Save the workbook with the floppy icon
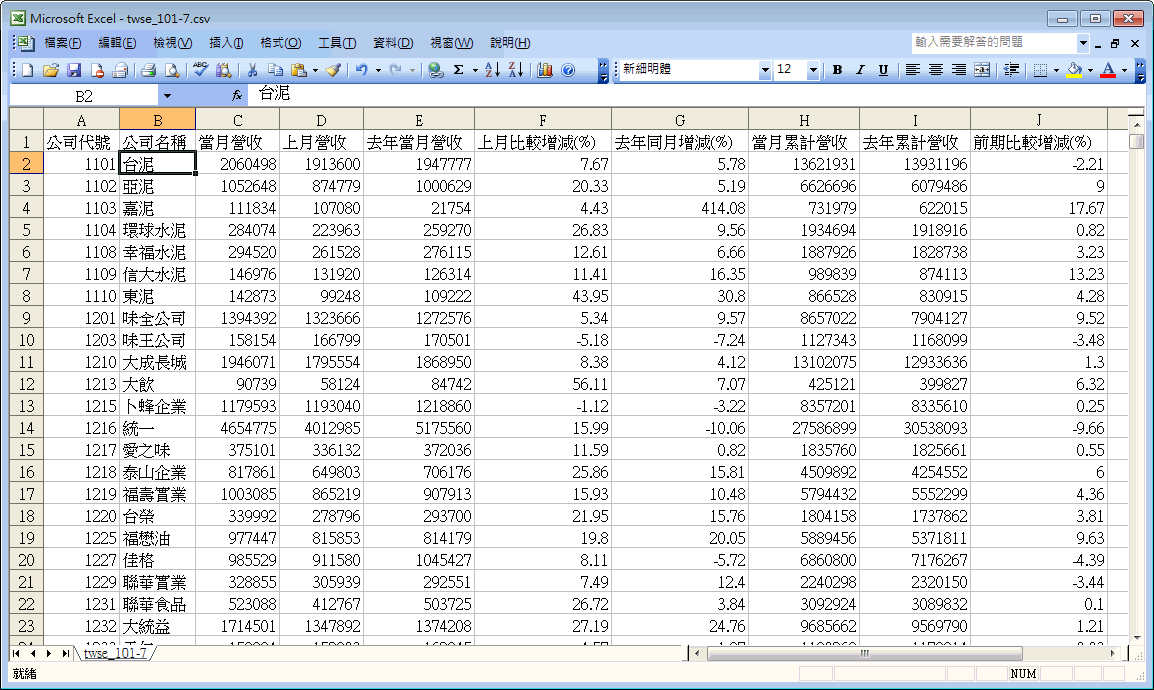 [x=74, y=70]
